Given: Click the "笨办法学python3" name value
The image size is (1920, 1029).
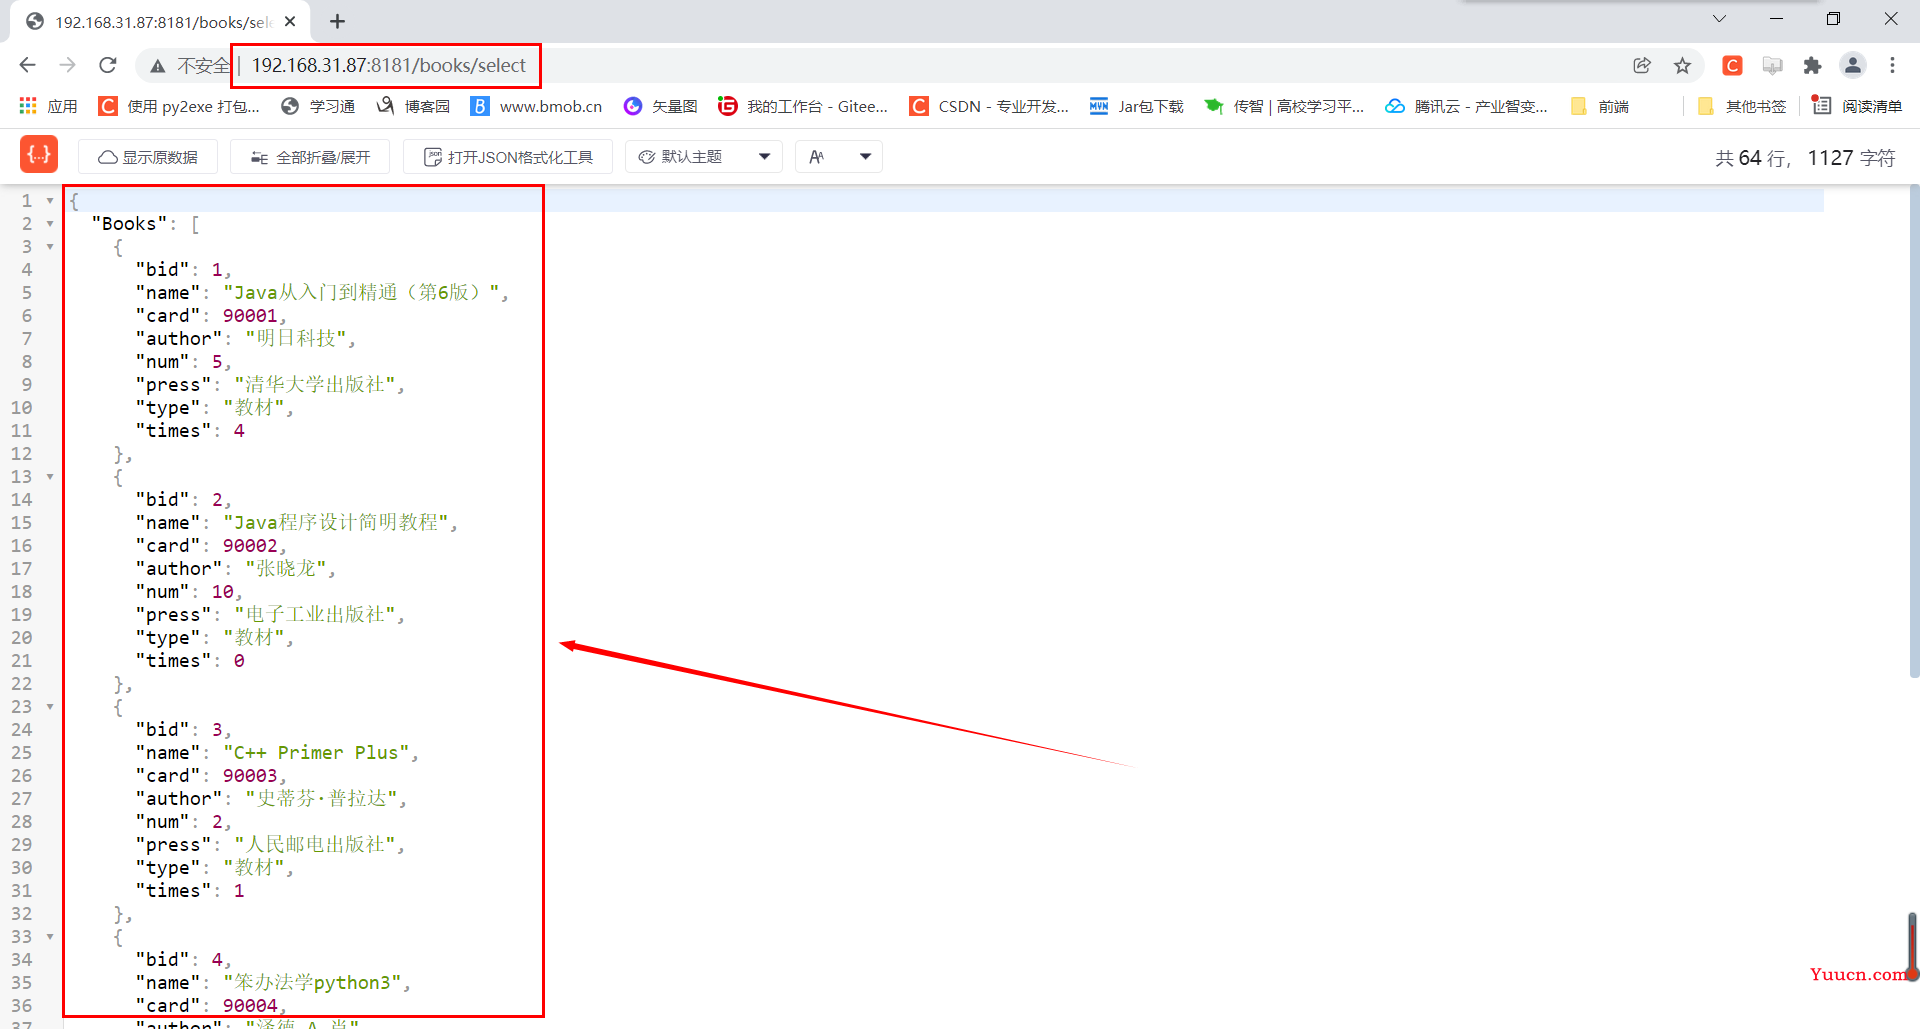Looking at the screenshot, I should 313,983.
